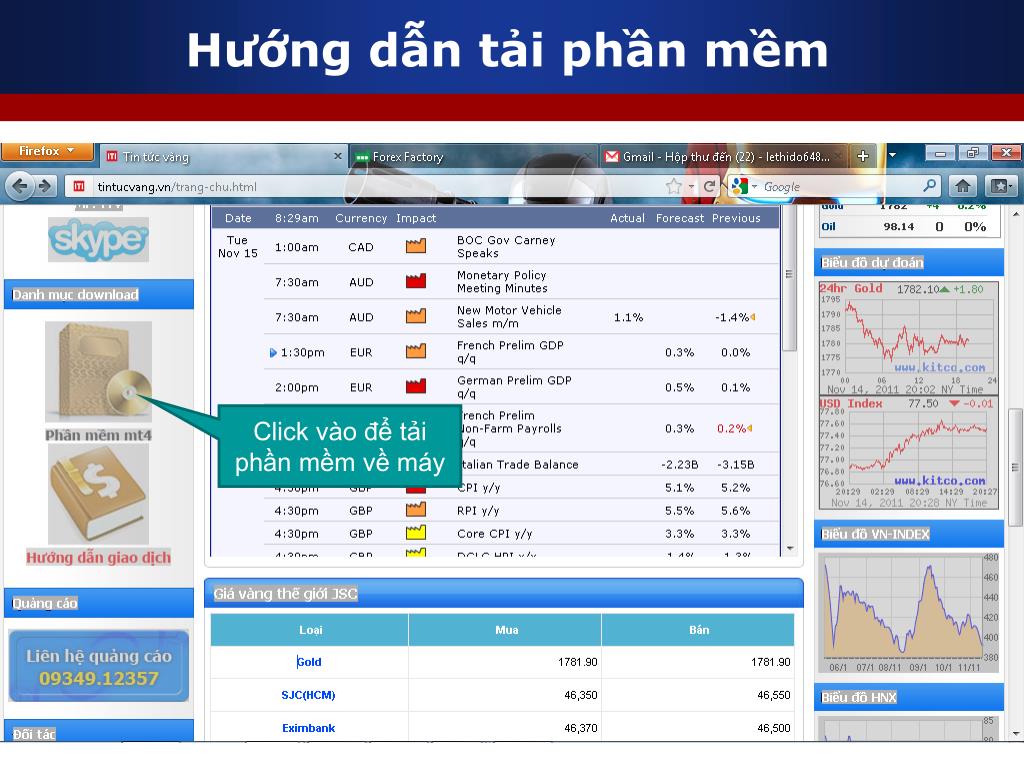Open the Bookmarks menu icon beside Home
1024x768 pixels.
[x=1001, y=186]
